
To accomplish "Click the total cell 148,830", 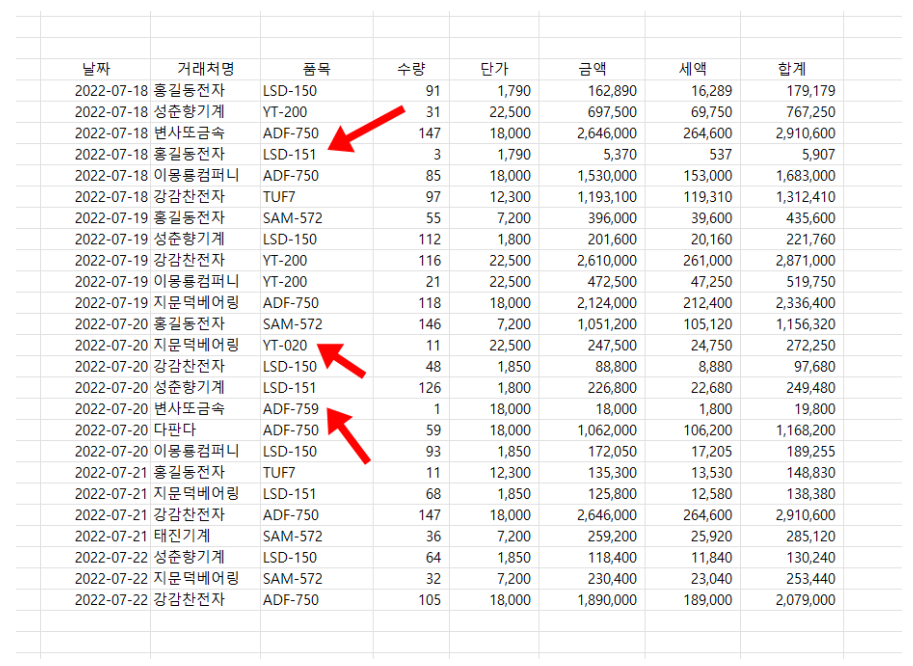I will click(x=792, y=473).
